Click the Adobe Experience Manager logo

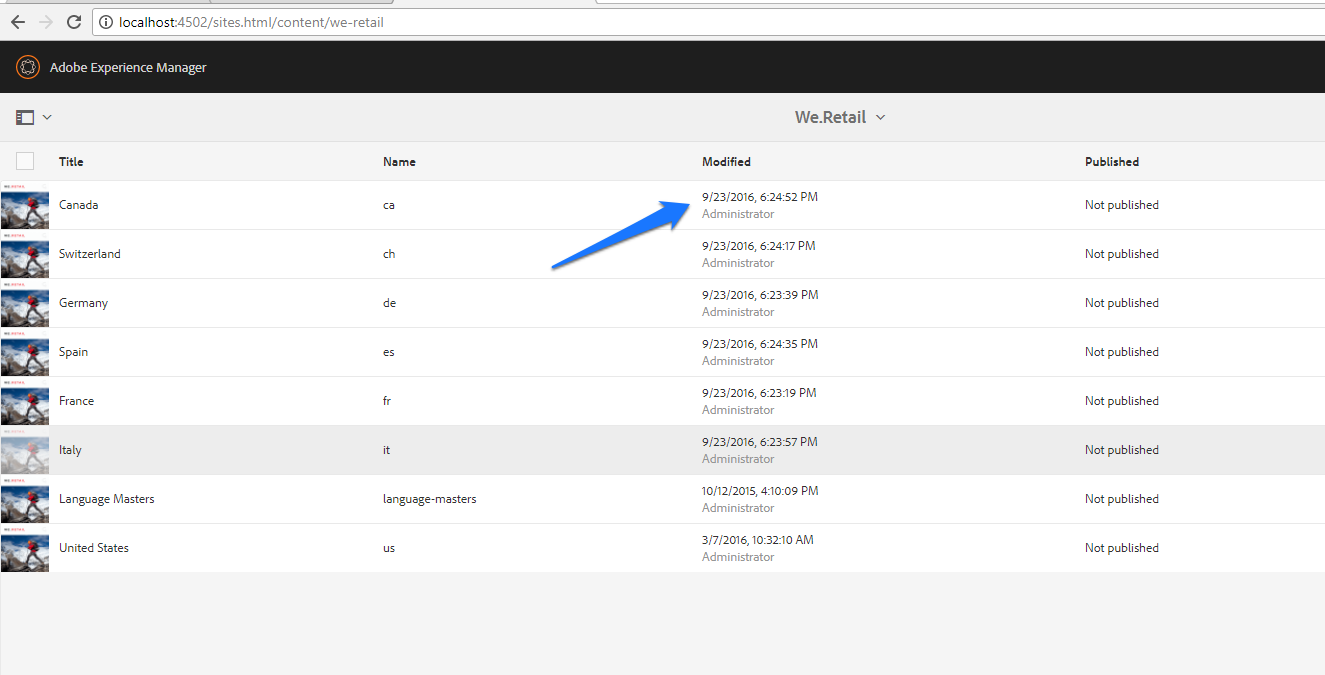[x=27, y=67]
